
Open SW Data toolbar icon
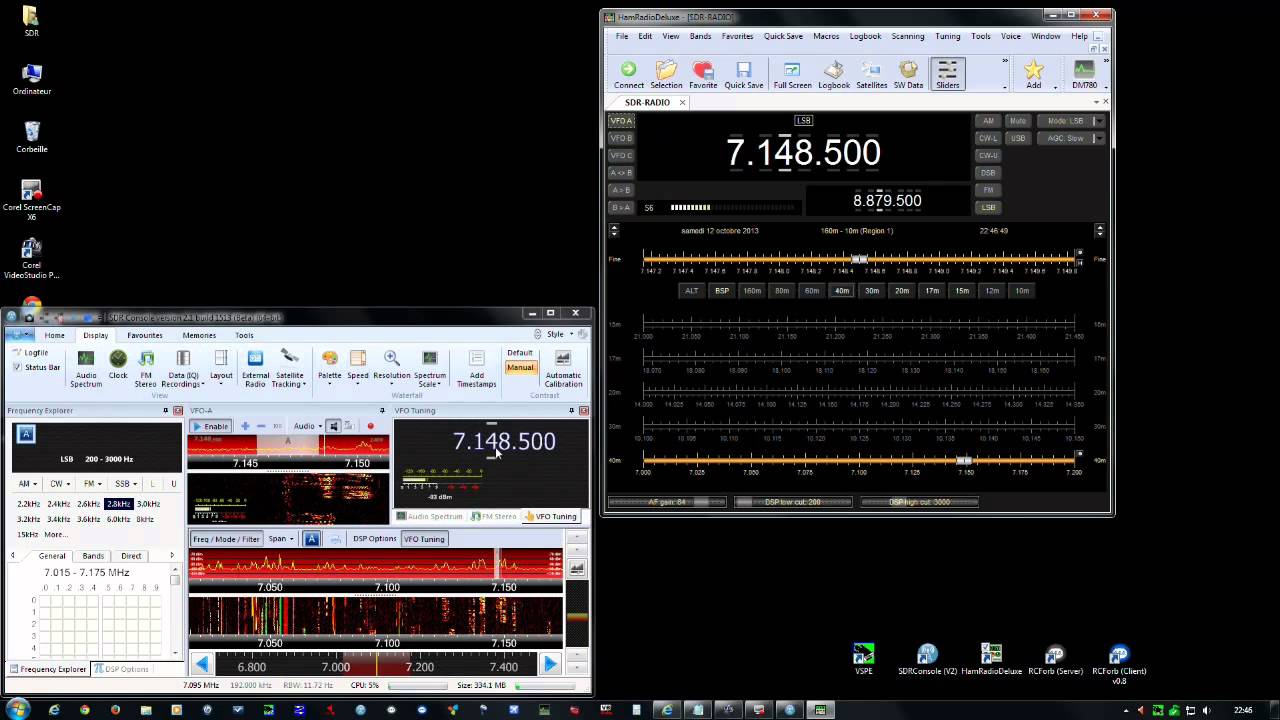click(908, 74)
